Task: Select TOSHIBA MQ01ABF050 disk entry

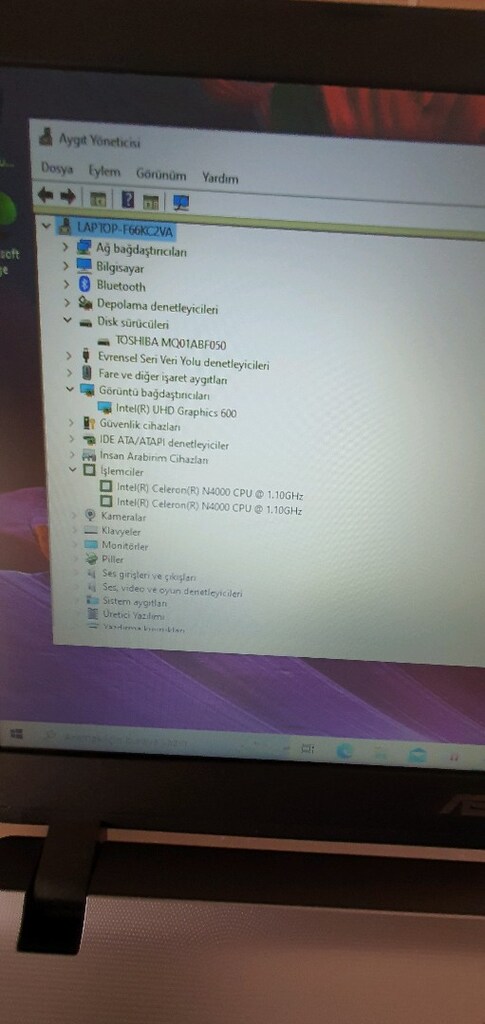Action: (x=171, y=344)
